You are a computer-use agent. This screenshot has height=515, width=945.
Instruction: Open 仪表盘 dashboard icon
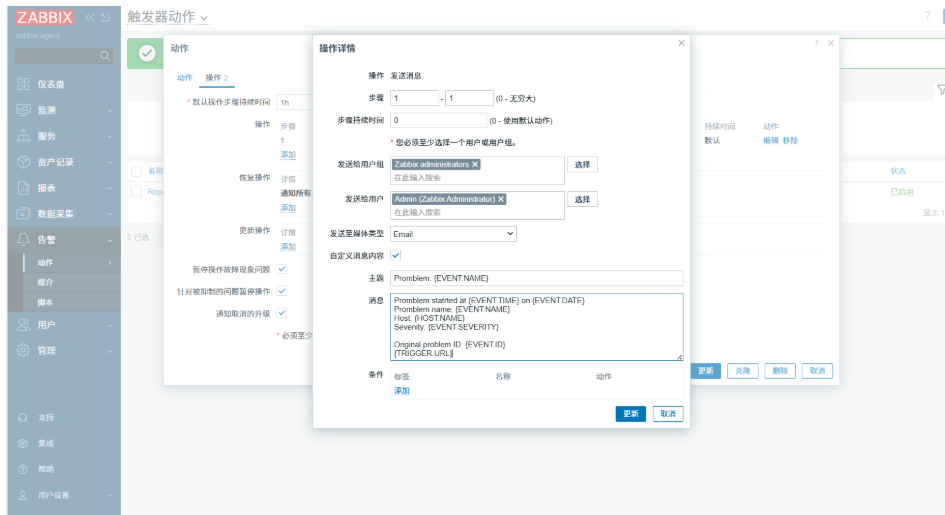point(23,84)
